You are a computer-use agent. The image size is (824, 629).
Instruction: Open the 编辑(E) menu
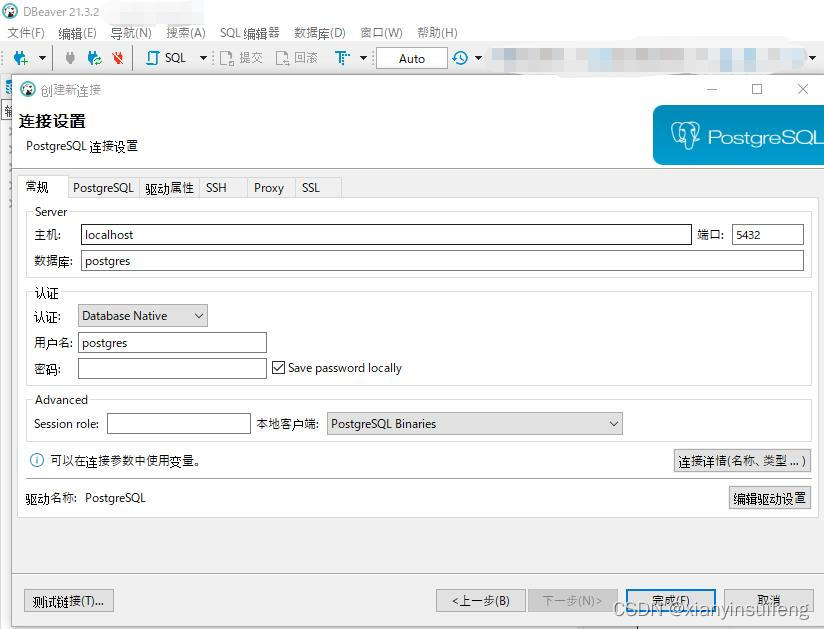pos(78,33)
